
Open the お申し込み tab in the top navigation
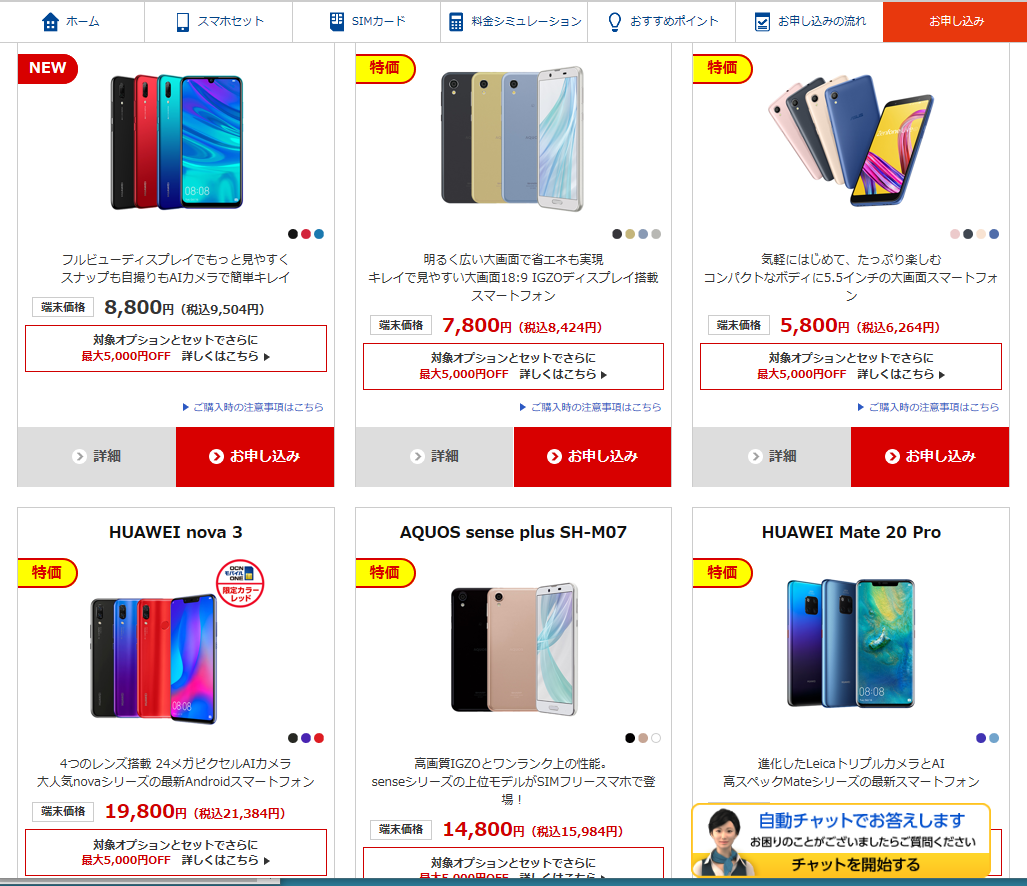point(955,22)
